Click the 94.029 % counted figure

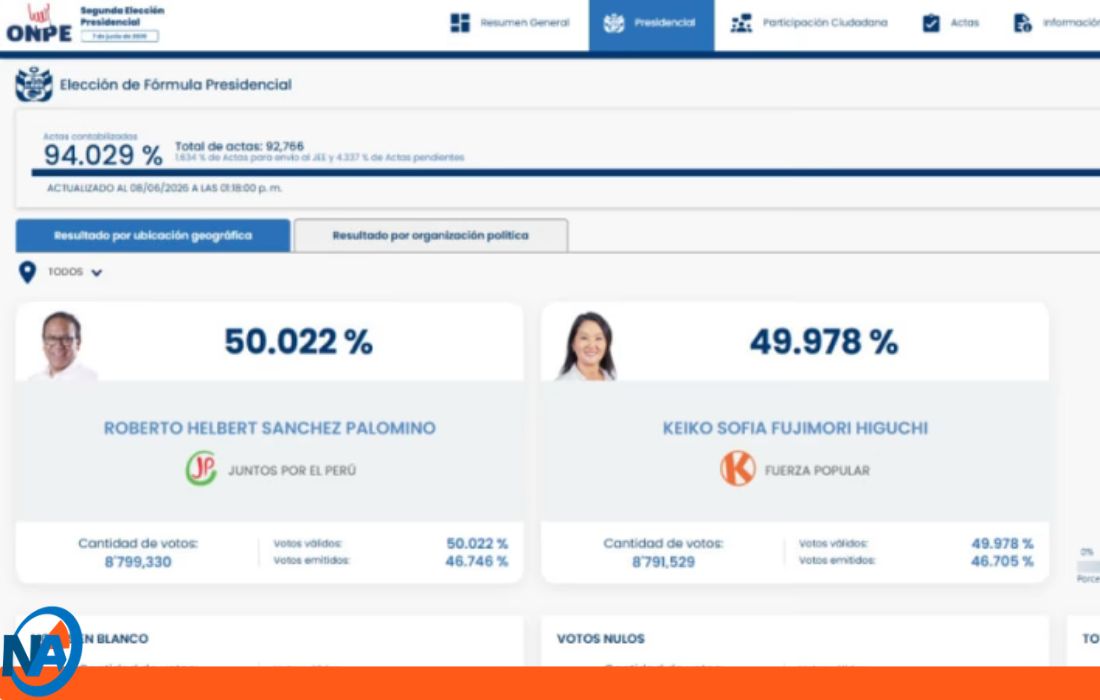(x=103, y=155)
